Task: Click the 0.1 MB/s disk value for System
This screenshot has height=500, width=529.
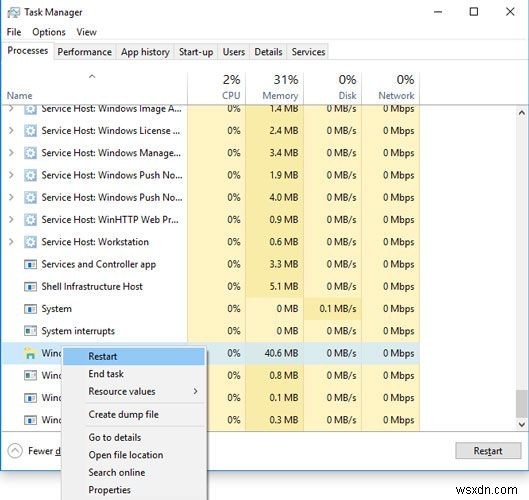Action: click(x=338, y=309)
